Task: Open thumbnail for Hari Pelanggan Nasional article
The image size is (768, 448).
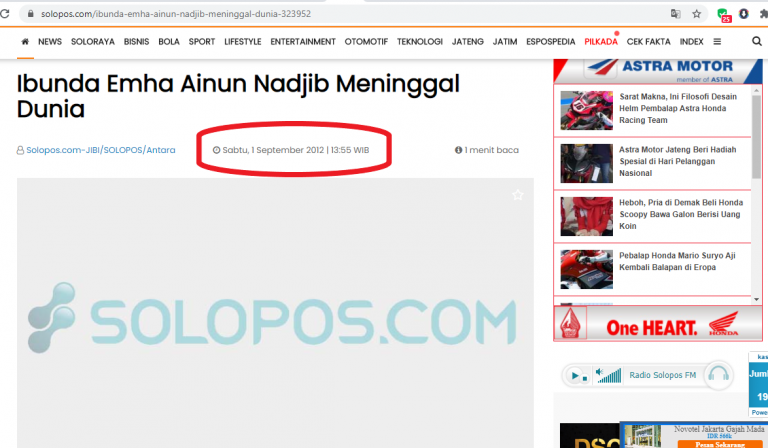Action: 586,163
